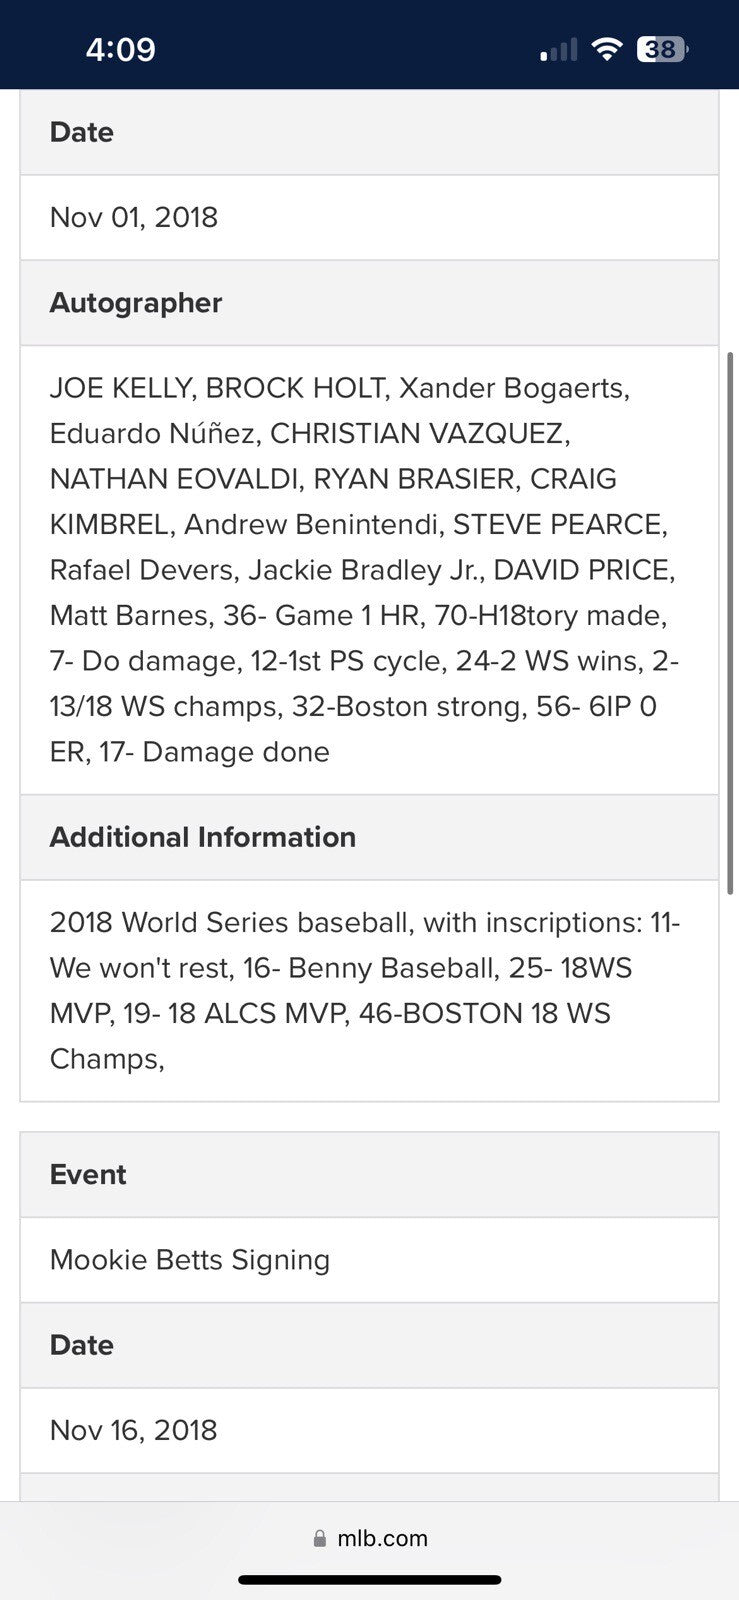Tap the padlock icon beside mlb.com
Image resolution: width=739 pixels, height=1600 pixels.
(x=320, y=1538)
